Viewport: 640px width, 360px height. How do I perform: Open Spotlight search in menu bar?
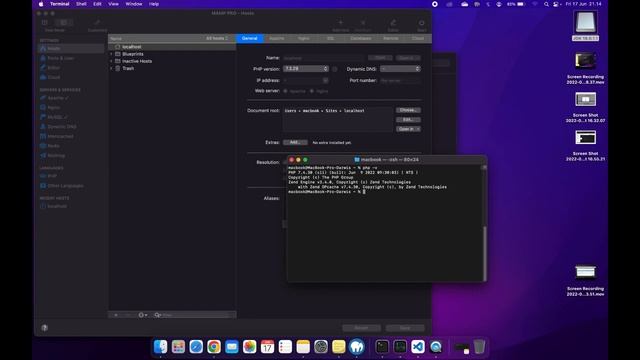546,4
